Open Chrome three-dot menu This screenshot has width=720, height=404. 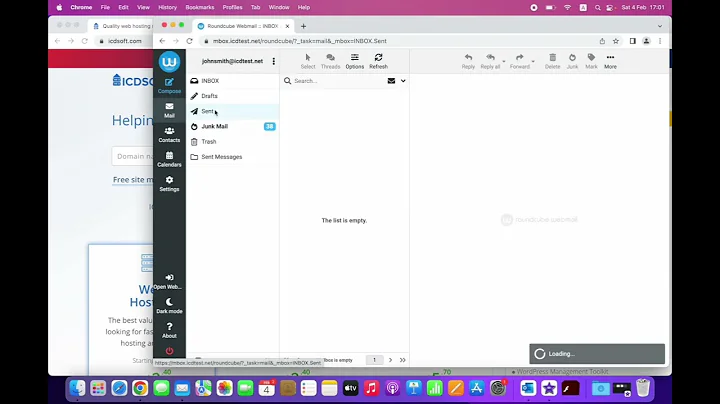[660, 41]
